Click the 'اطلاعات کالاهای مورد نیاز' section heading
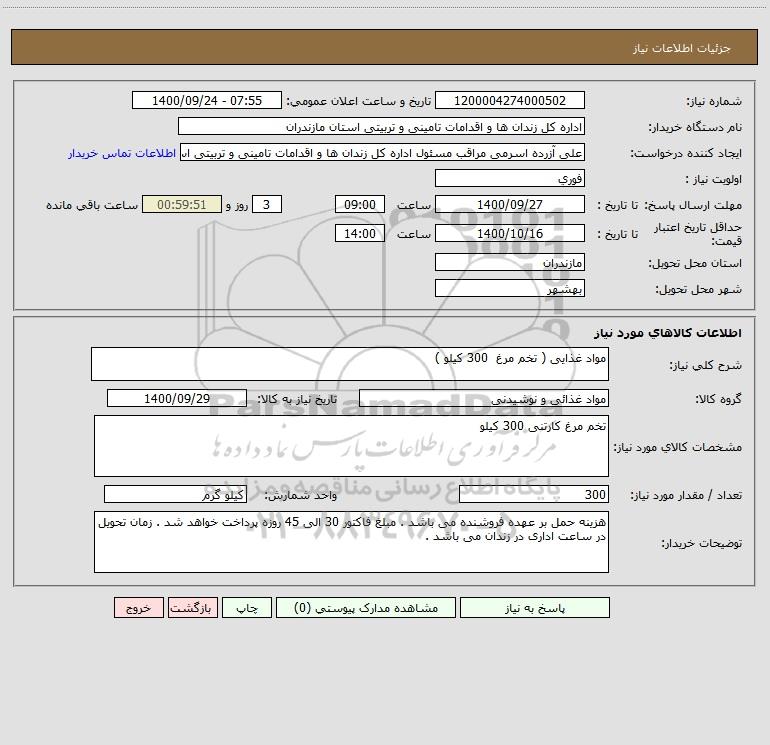Viewport: 770px width, 745px height. (x=668, y=333)
